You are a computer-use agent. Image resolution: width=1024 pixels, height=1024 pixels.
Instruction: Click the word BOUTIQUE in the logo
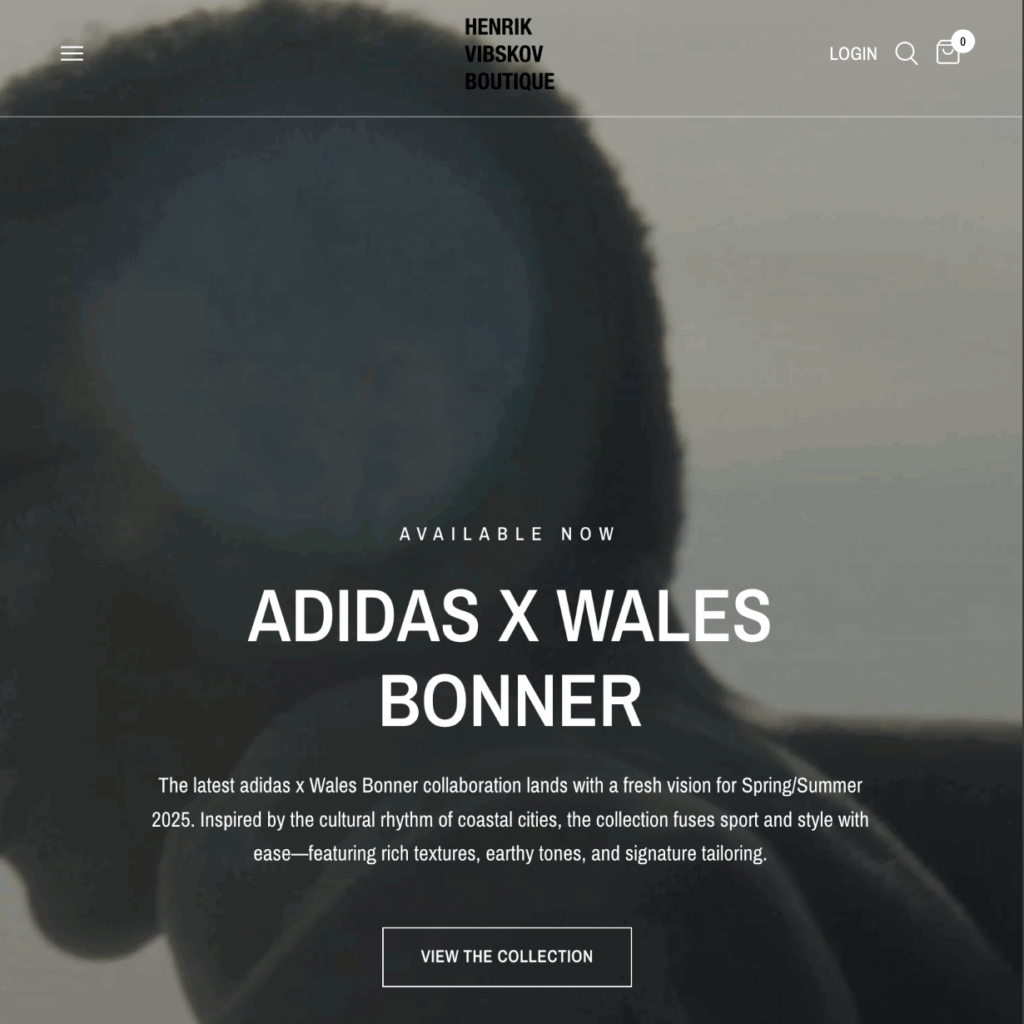509,82
